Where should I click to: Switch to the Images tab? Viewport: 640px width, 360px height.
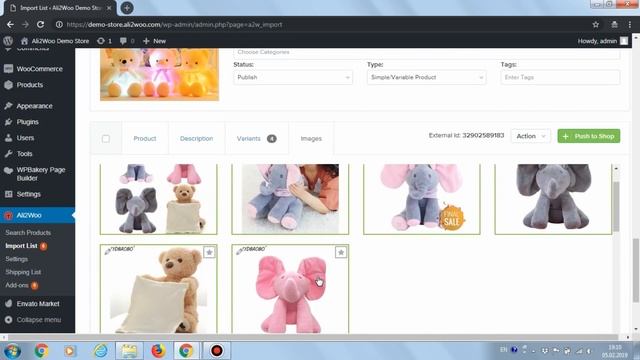(311, 139)
